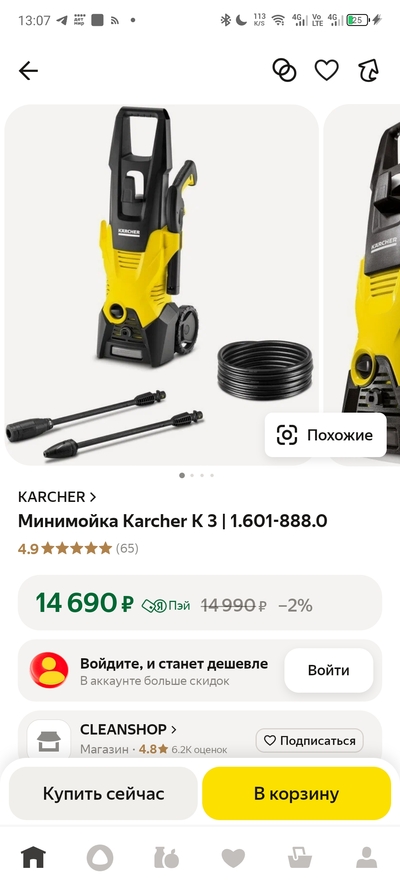Tap the Войти login button
The width and height of the screenshot is (400, 889).
(x=329, y=670)
